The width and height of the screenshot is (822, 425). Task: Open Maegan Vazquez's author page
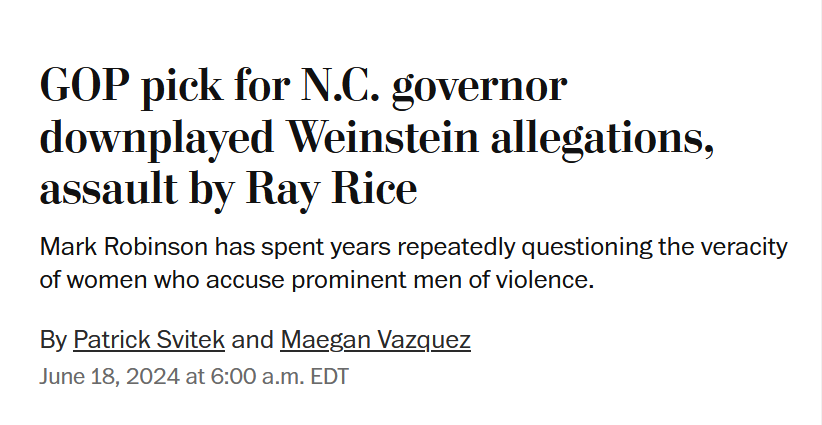(375, 341)
